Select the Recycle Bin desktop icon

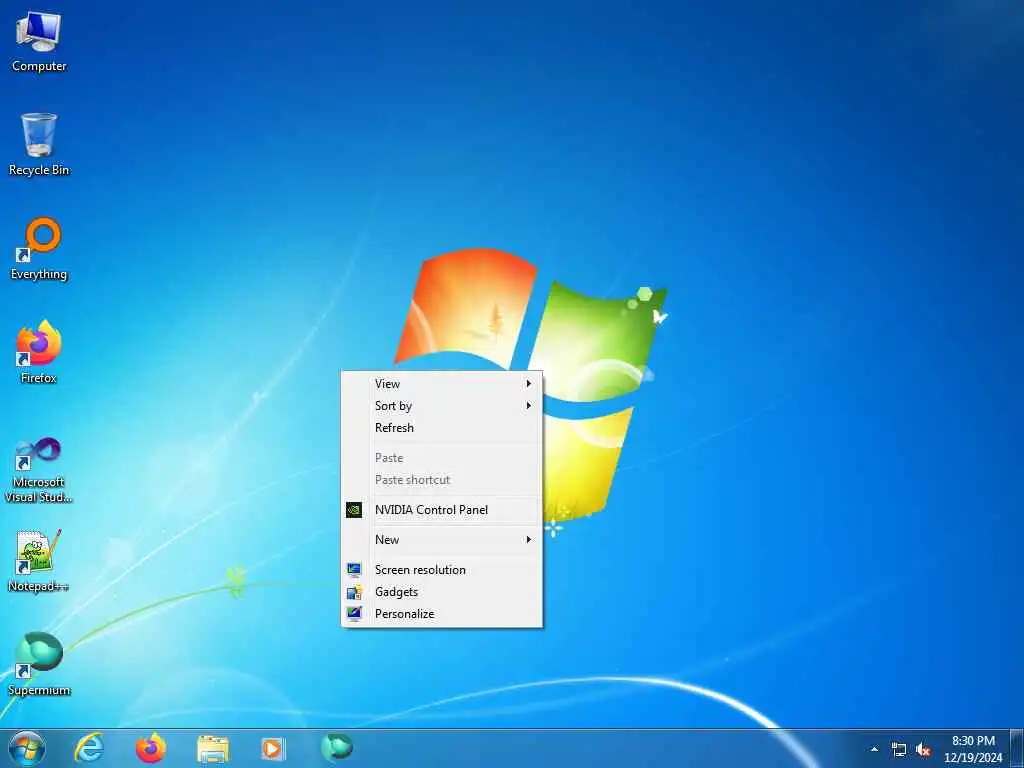click(39, 144)
